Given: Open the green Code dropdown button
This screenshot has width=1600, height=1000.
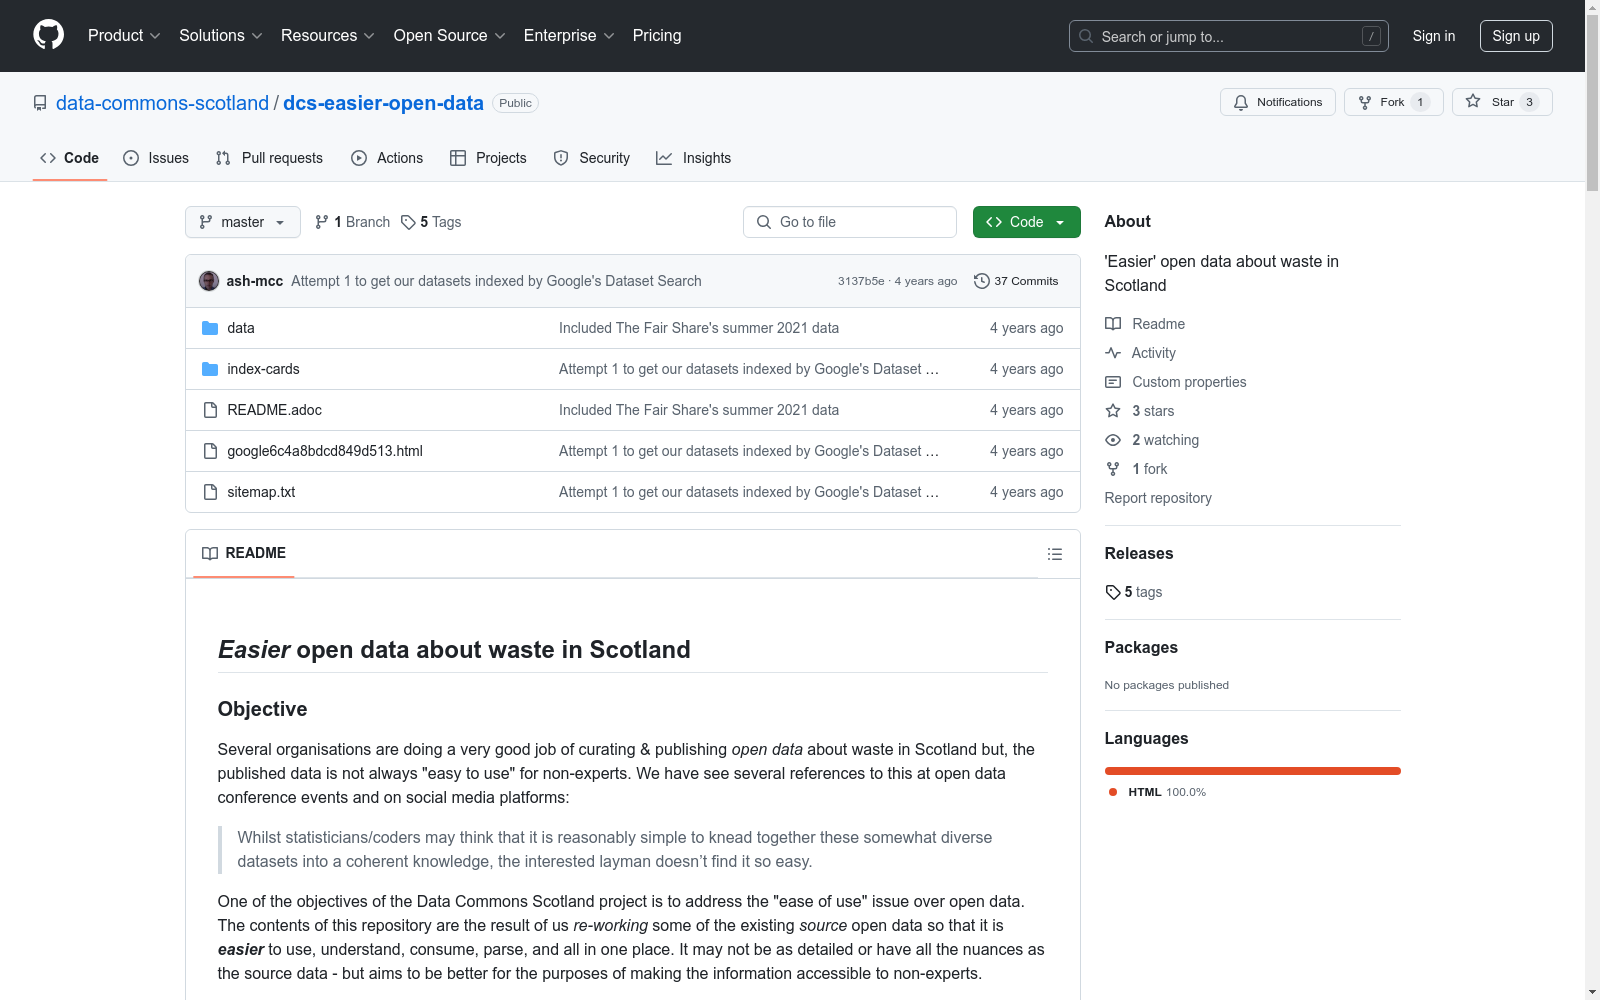Looking at the screenshot, I should pos(1026,222).
